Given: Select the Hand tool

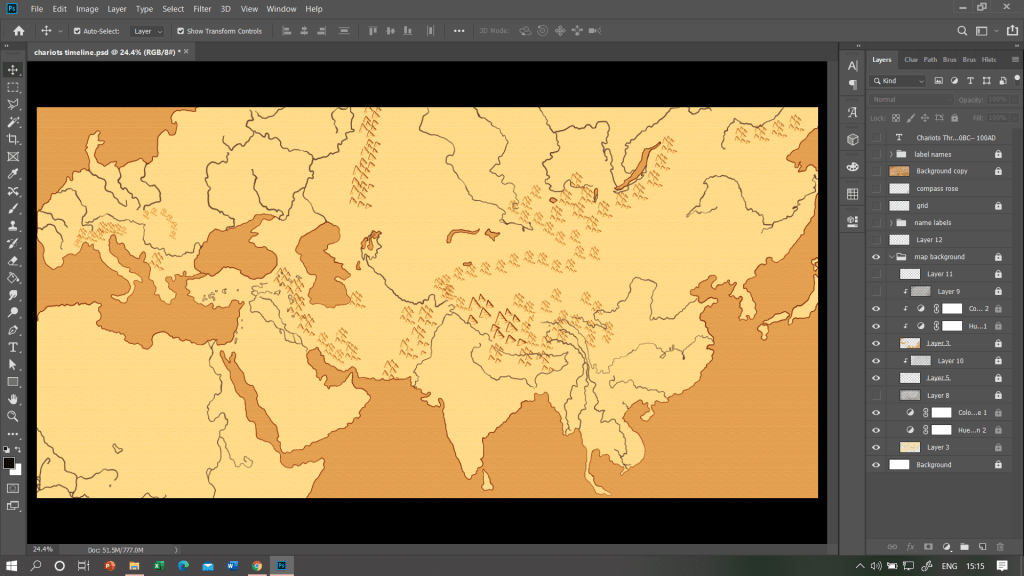Looking at the screenshot, I should pos(13,399).
